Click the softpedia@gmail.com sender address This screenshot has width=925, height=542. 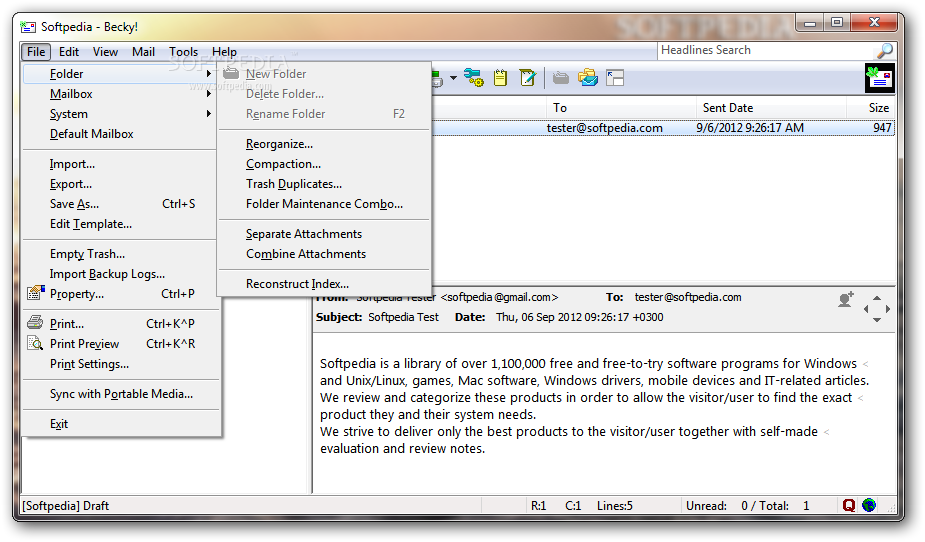499,298
